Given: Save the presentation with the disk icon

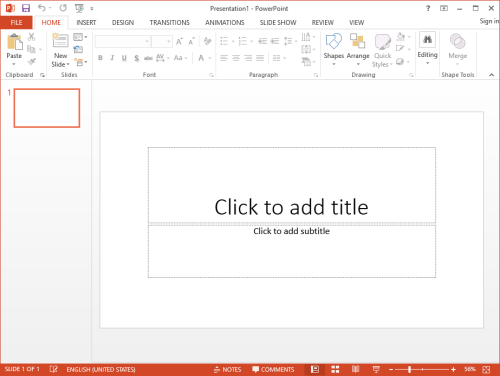Looking at the screenshot, I should point(26,8).
